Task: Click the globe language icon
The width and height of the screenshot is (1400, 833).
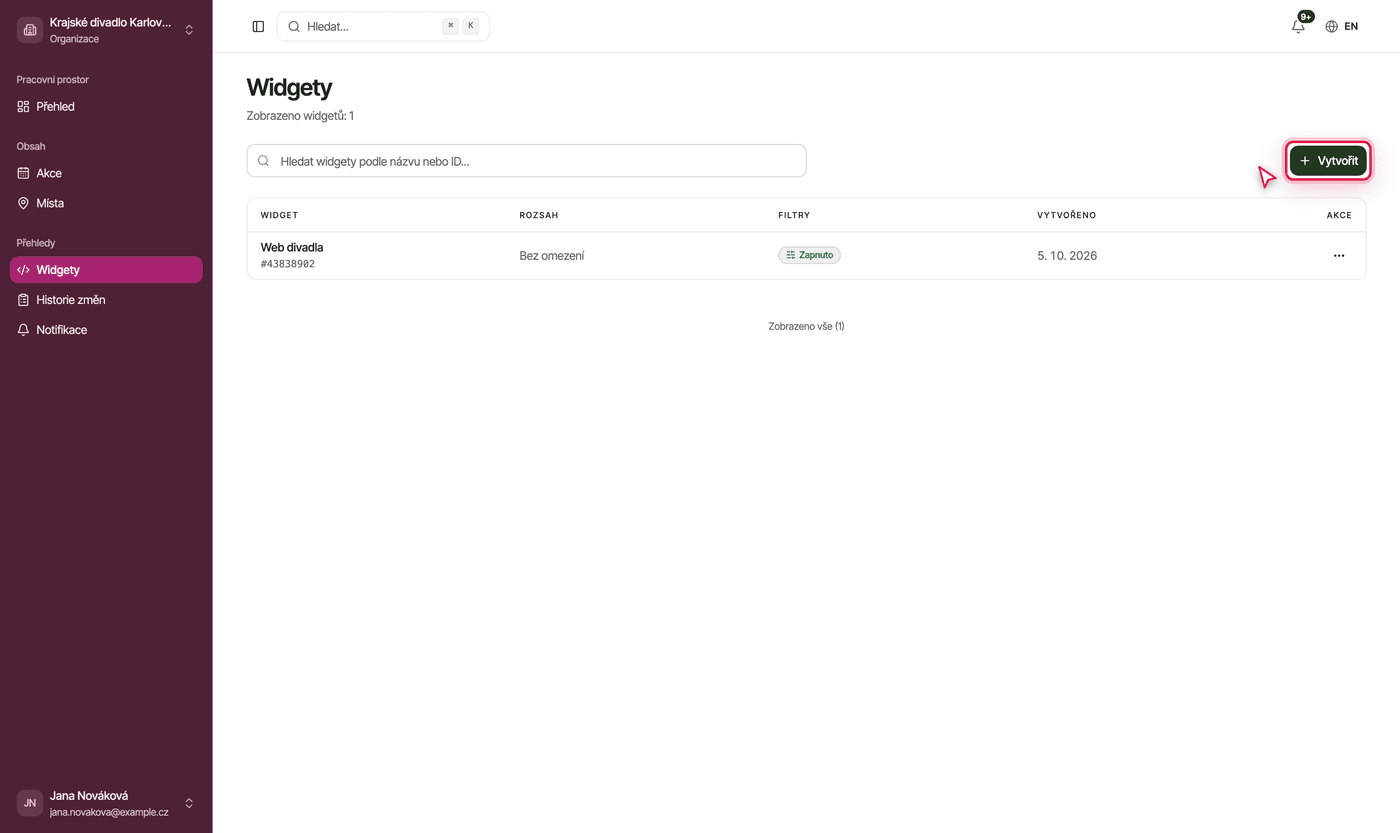Action: coord(1331,27)
